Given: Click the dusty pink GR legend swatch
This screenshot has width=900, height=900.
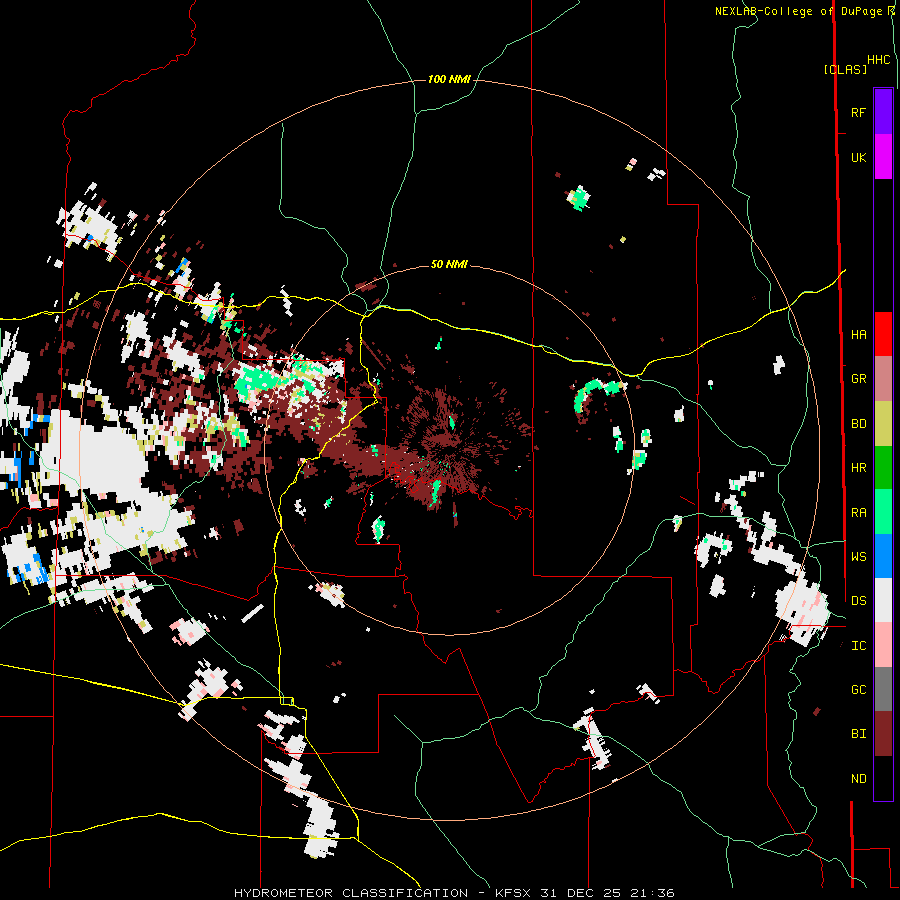Looking at the screenshot, I should coord(883,379).
